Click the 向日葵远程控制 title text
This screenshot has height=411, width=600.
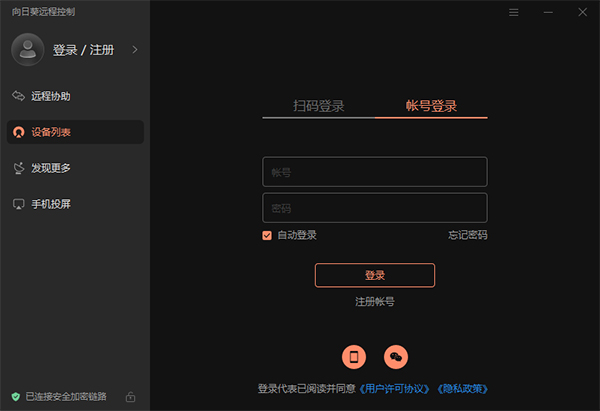[43, 12]
